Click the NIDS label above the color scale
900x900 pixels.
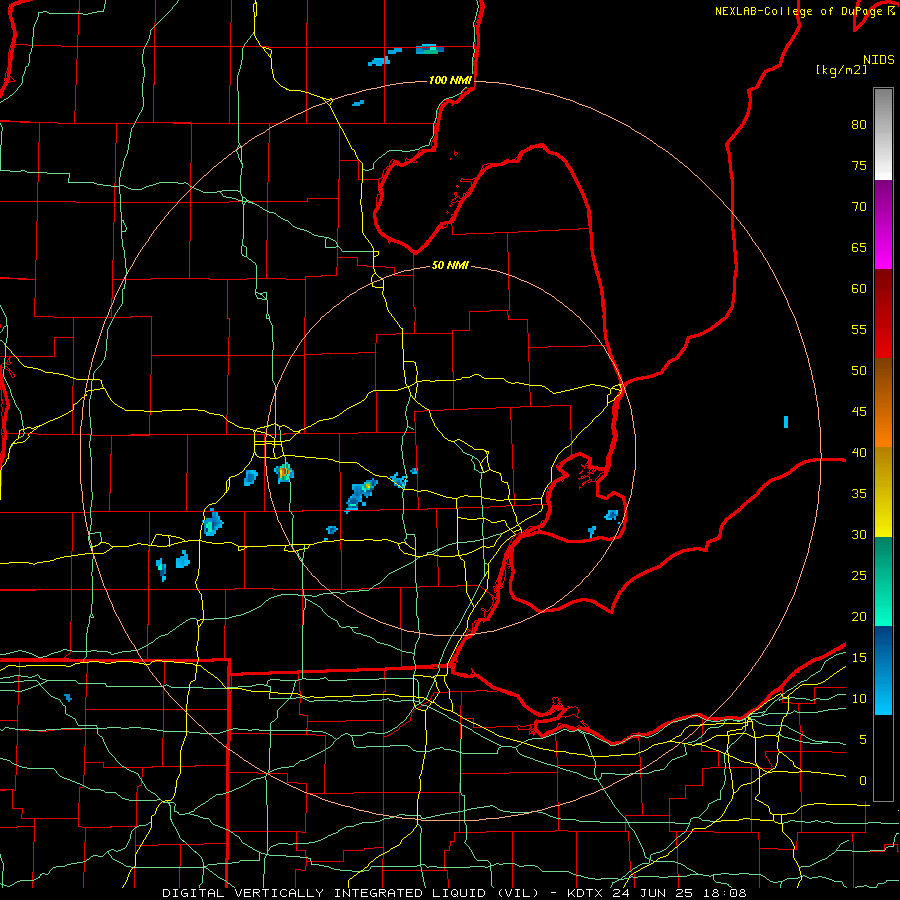pos(878,59)
